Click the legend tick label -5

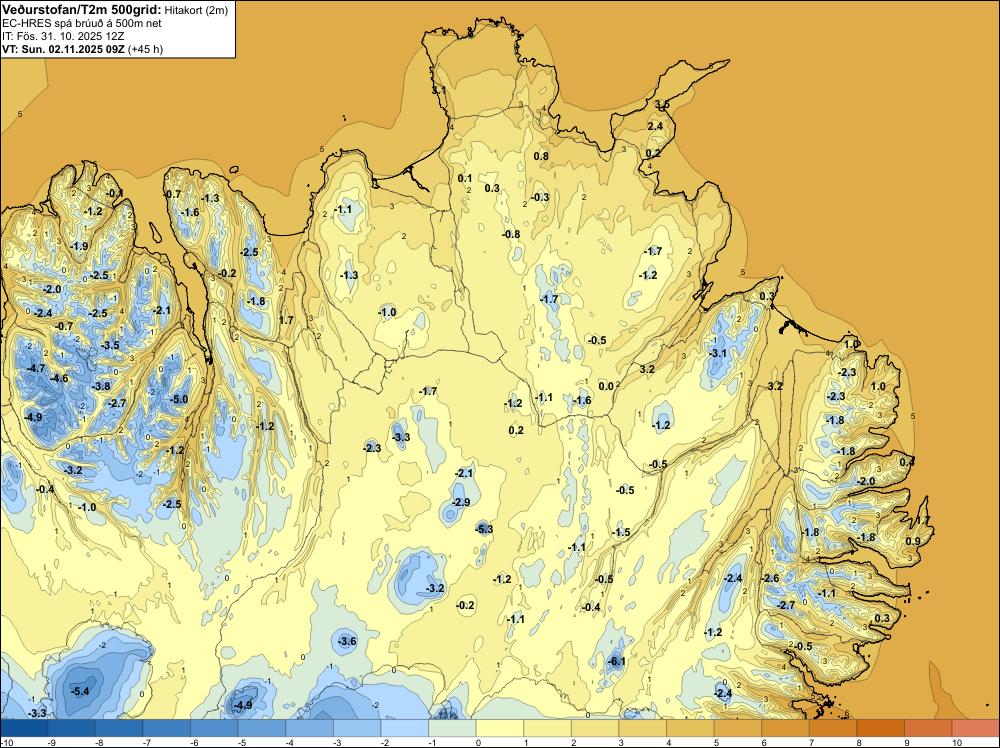point(242,743)
